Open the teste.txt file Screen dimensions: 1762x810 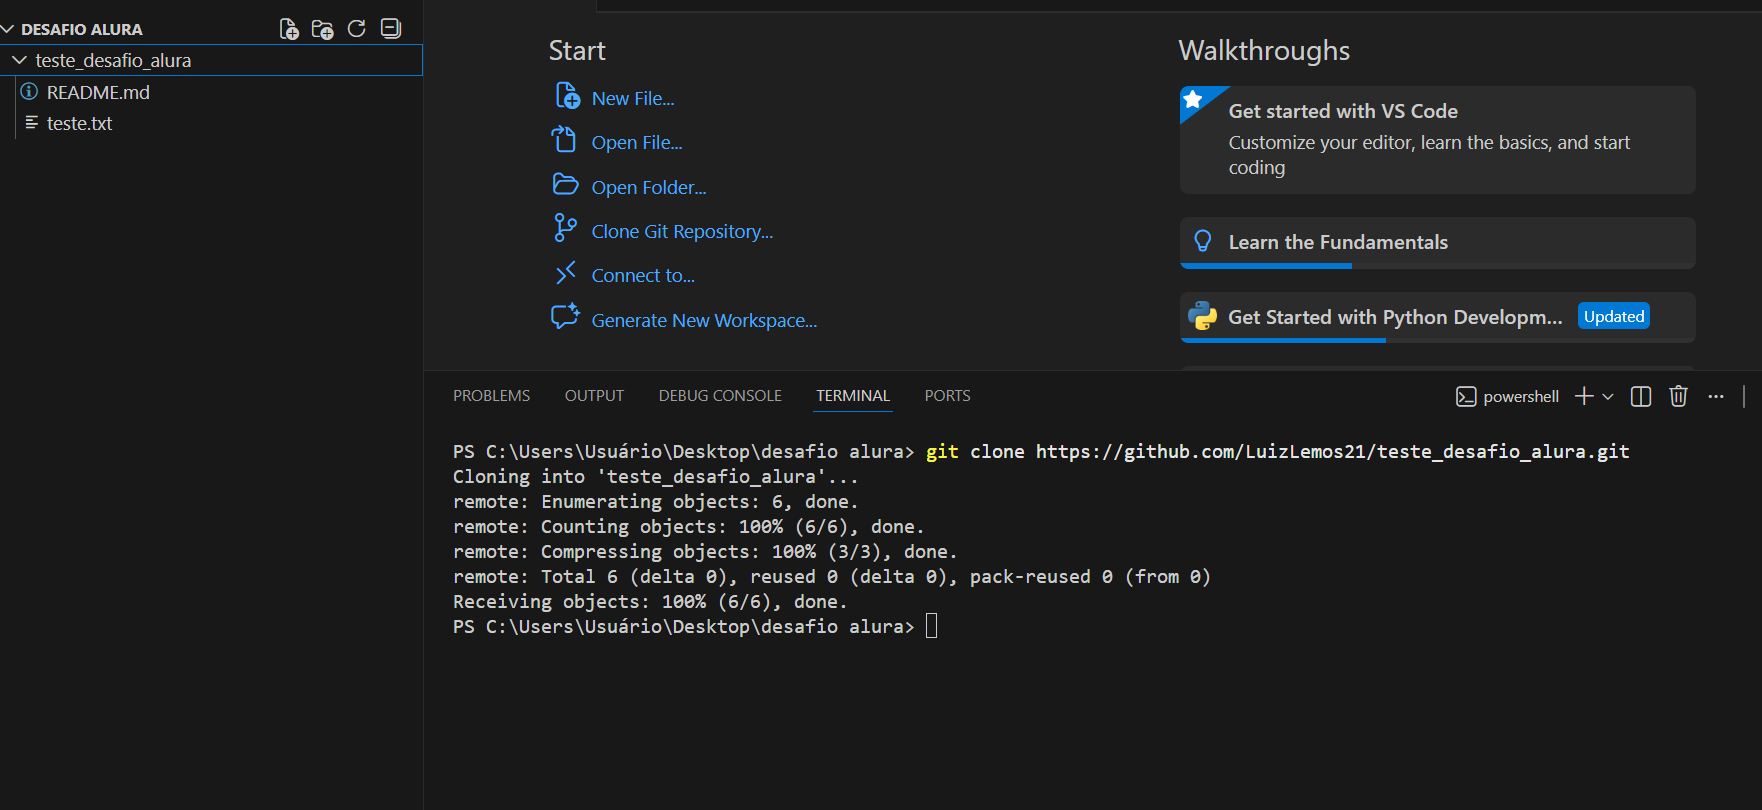click(x=80, y=124)
